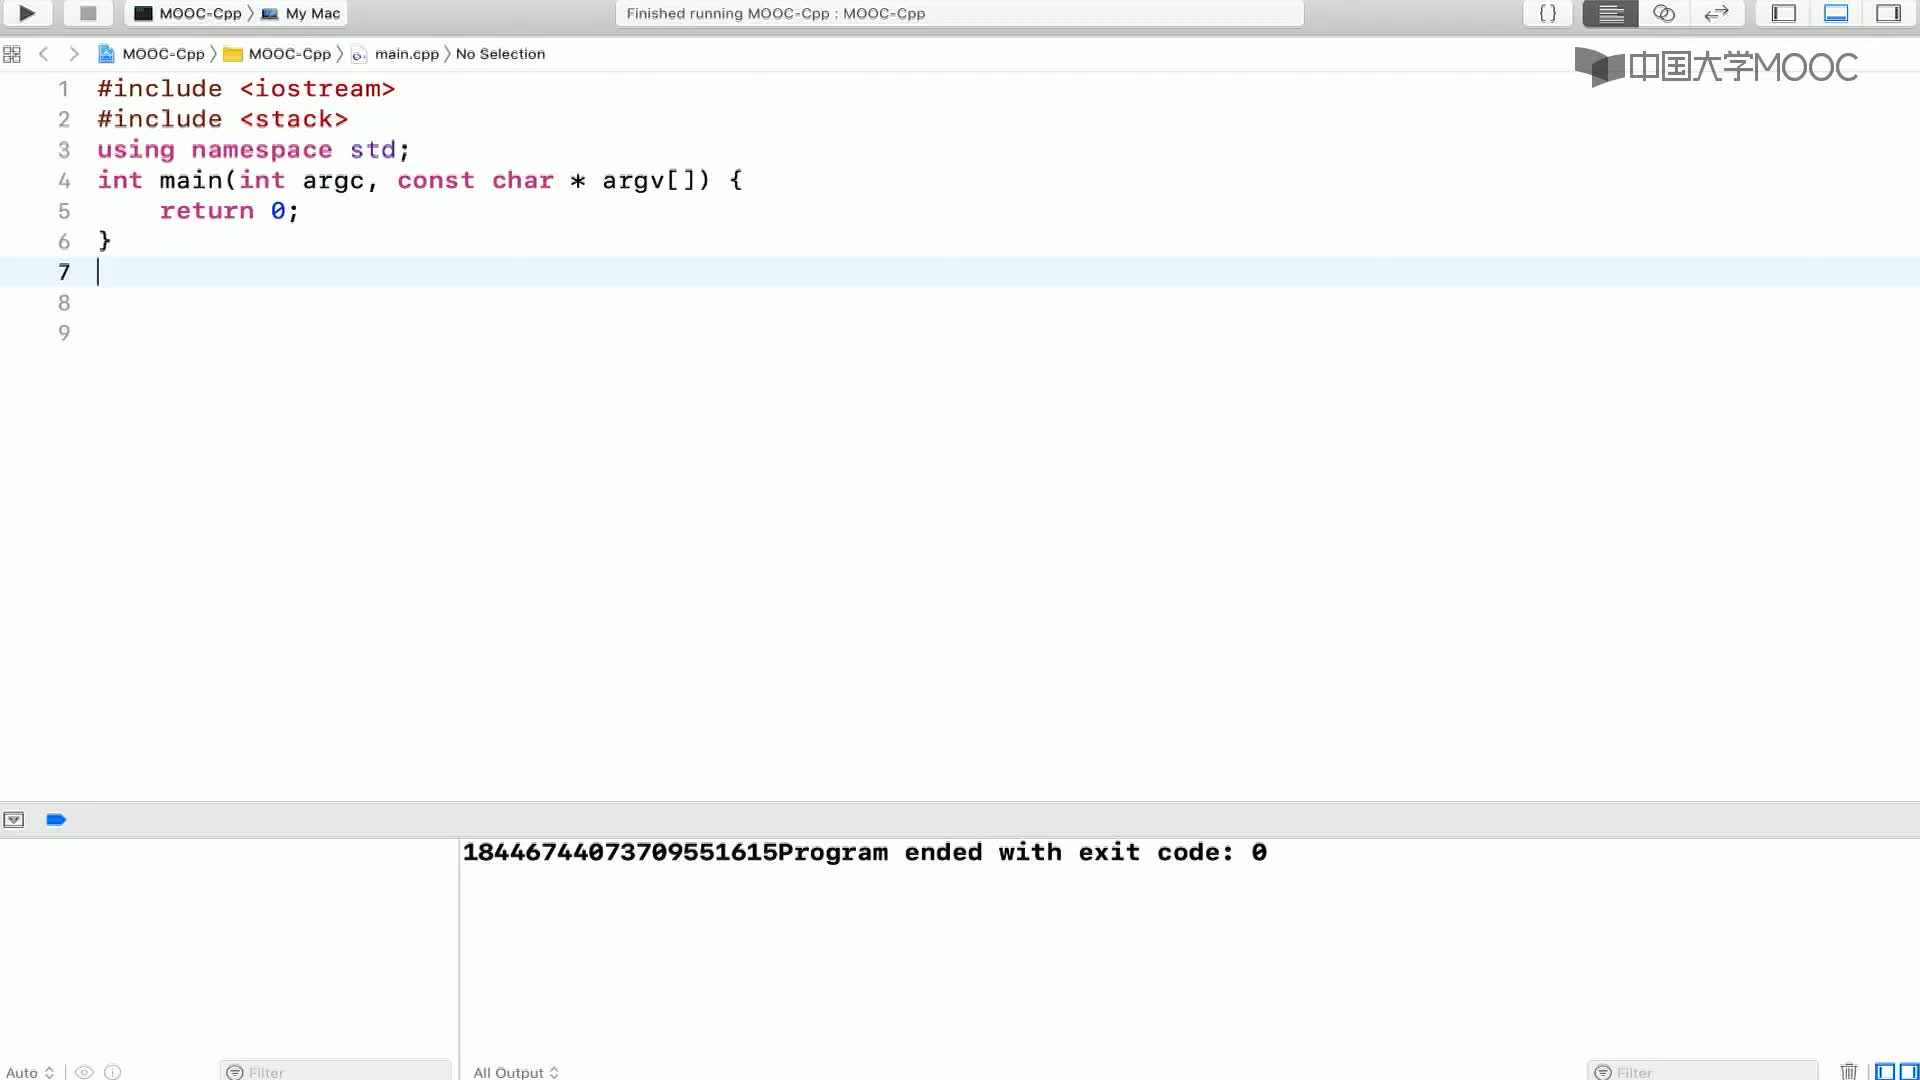Hide the debug area with the arrow button
This screenshot has width=1920, height=1080.
point(14,820)
